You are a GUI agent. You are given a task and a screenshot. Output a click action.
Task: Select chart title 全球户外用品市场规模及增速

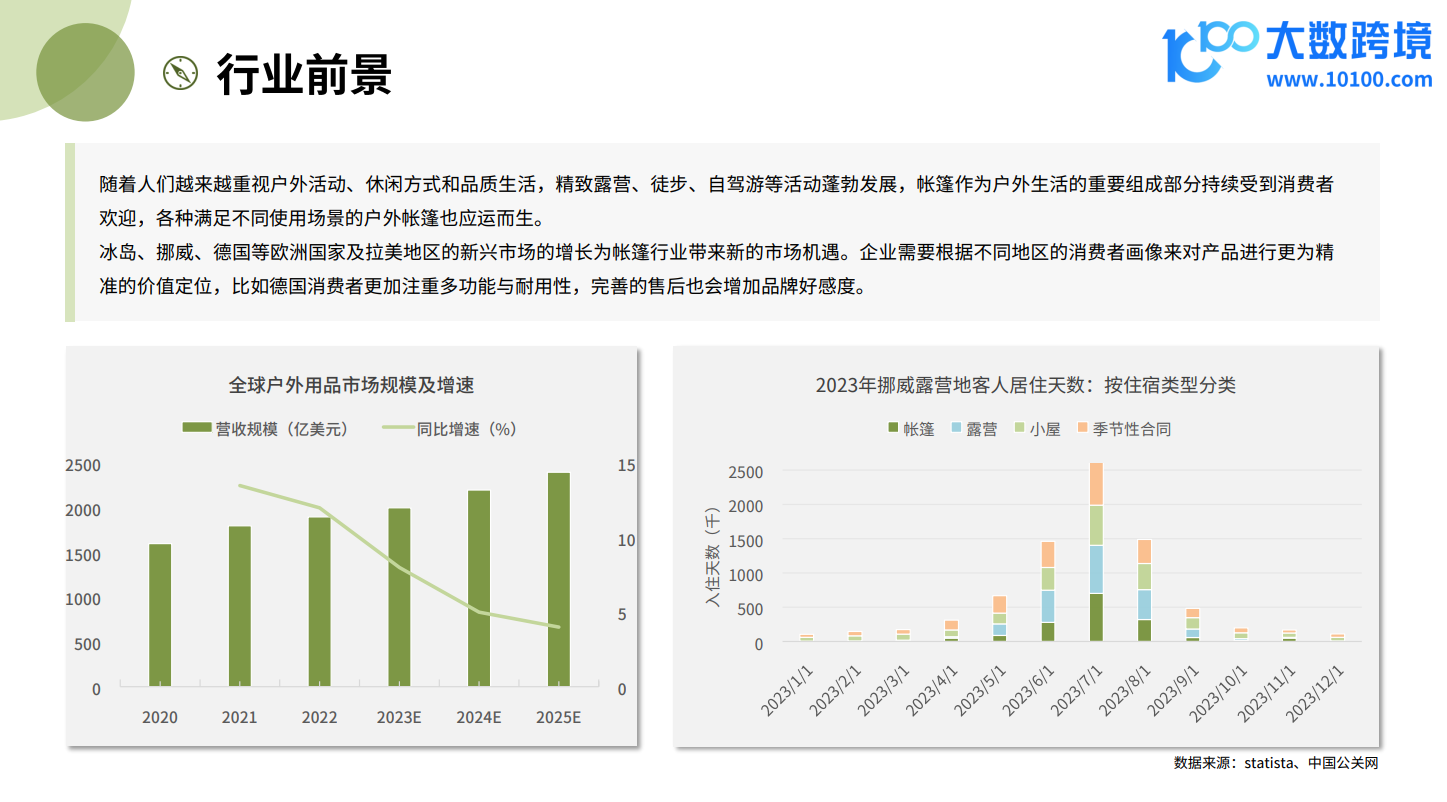click(x=351, y=385)
